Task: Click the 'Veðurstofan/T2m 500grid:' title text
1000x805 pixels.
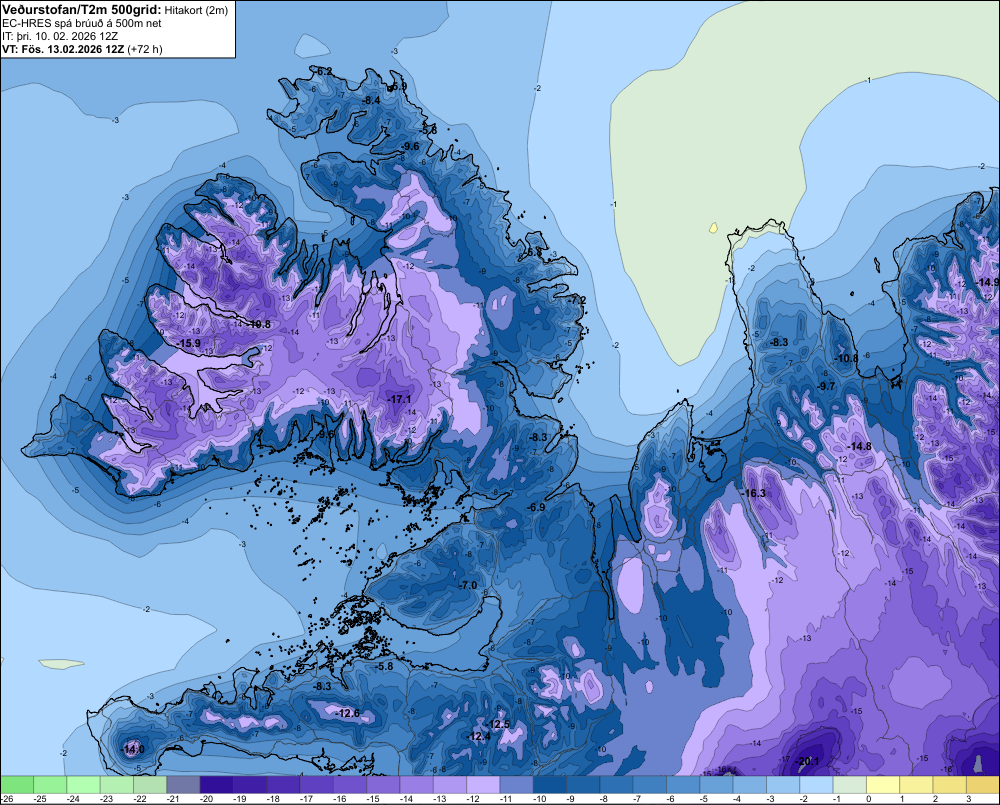Action: (x=82, y=10)
